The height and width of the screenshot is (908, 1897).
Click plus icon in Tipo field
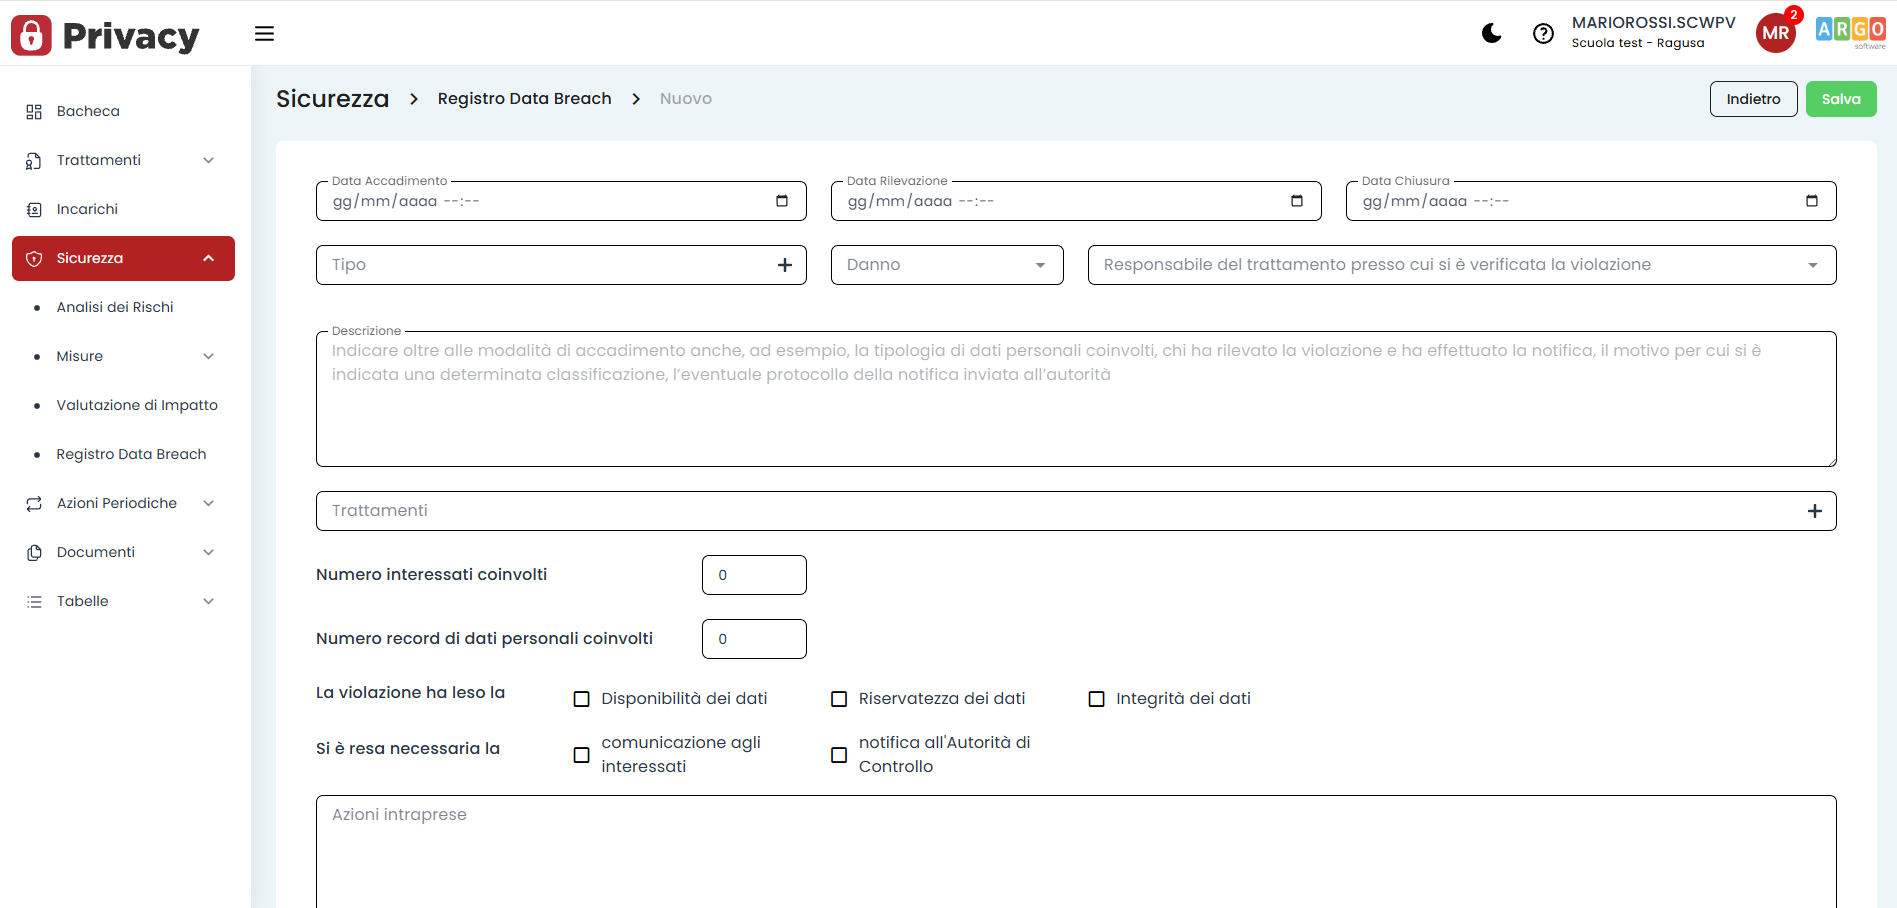[x=785, y=265]
